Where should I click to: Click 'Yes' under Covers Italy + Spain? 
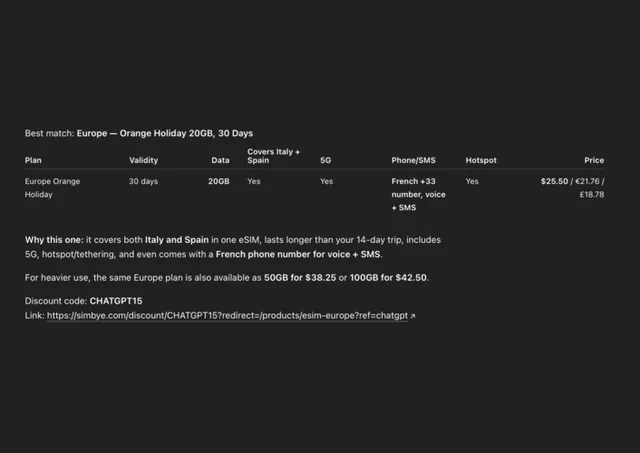[x=254, y=181]
